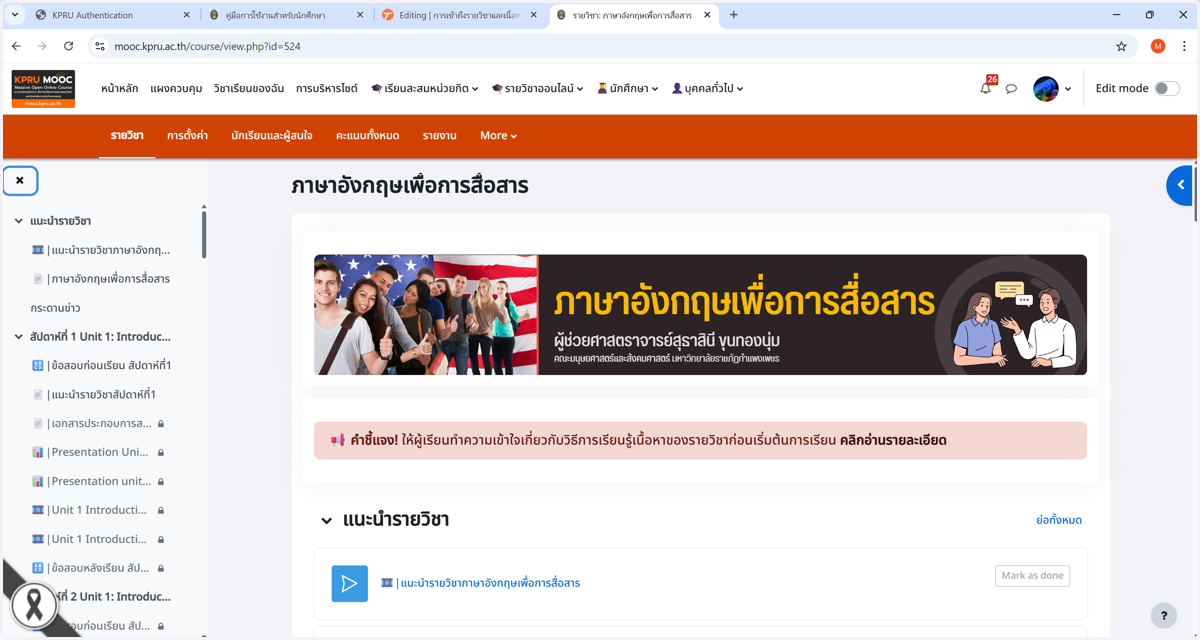Click browser forward arrow

[42, 46]
